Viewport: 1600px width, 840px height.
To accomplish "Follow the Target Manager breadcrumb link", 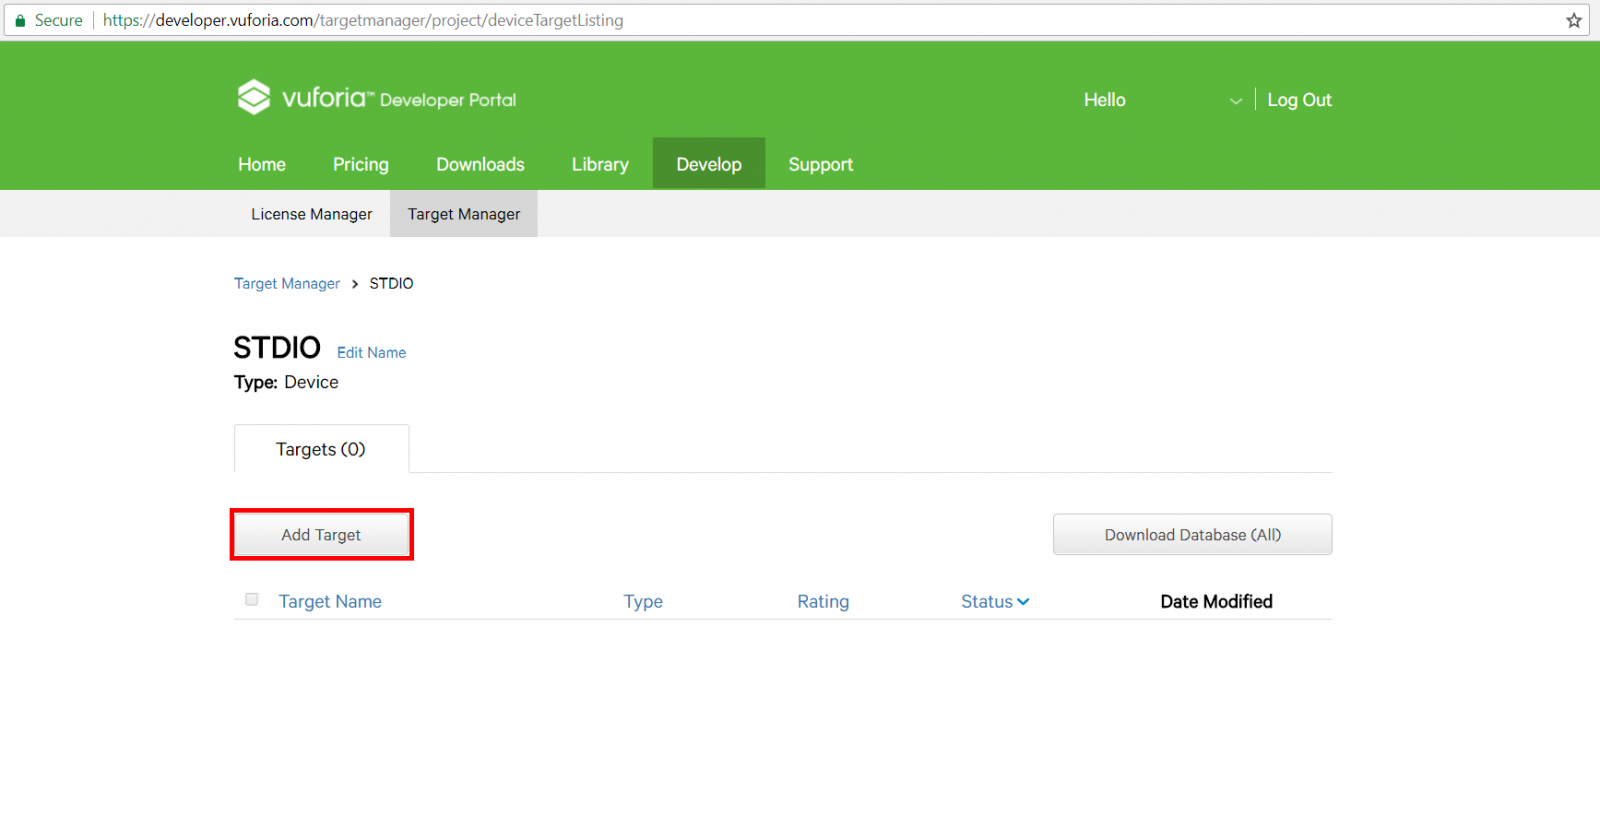I will click(x=287, y=284).
